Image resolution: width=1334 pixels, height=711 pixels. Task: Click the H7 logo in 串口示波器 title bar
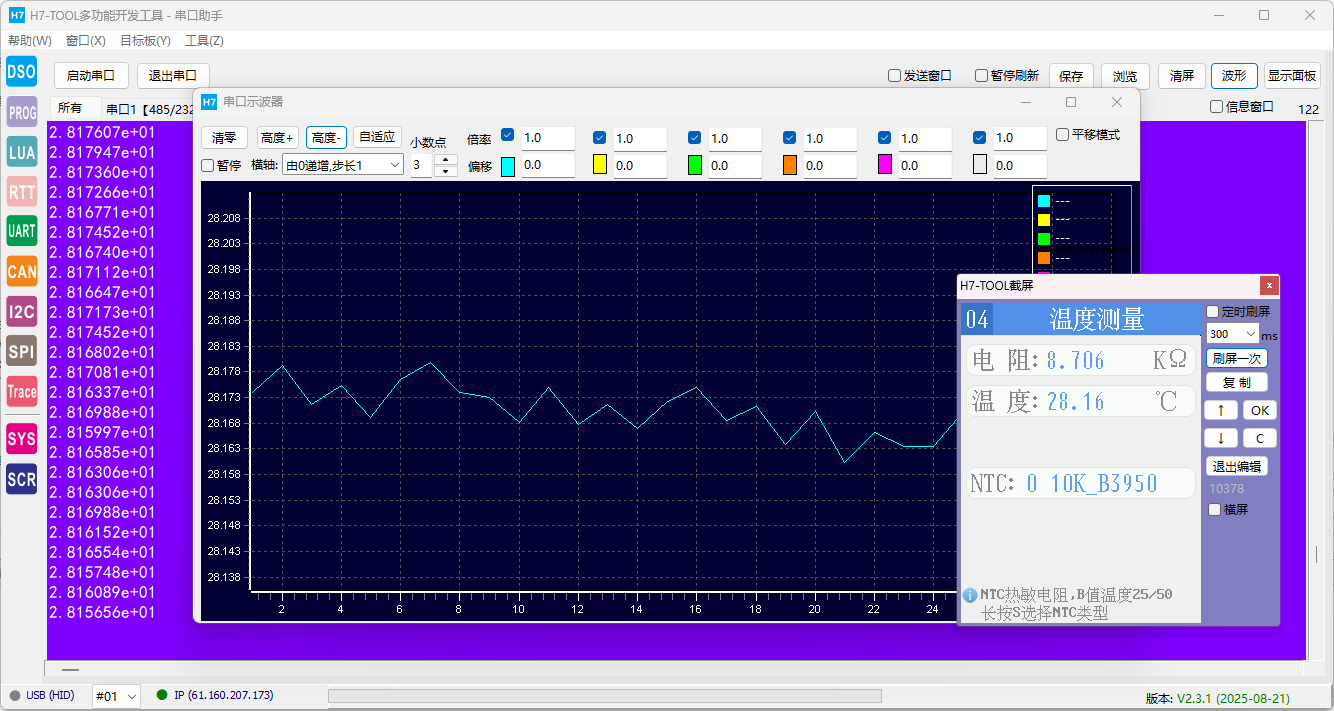(209, 102)
